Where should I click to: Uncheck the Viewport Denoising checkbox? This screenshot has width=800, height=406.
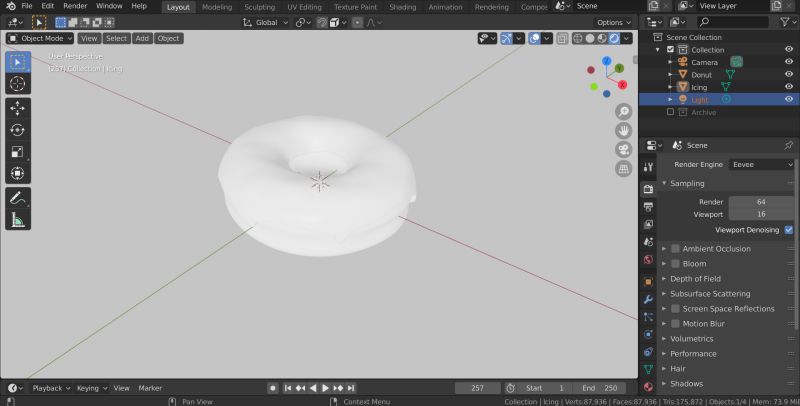(x=789, y=230)
